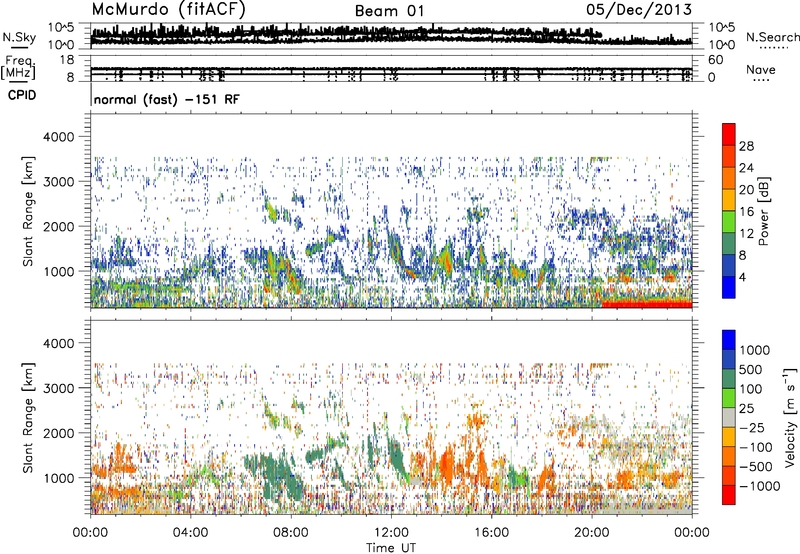Click the '20:00' time axis tick label

click(x=592, y=533)
